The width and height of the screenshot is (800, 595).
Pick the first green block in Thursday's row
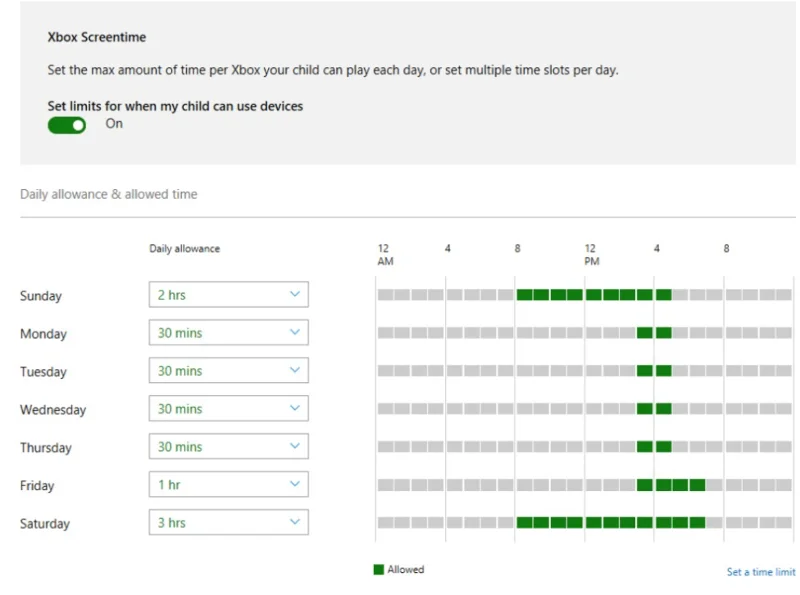click(x=645, y=447)
